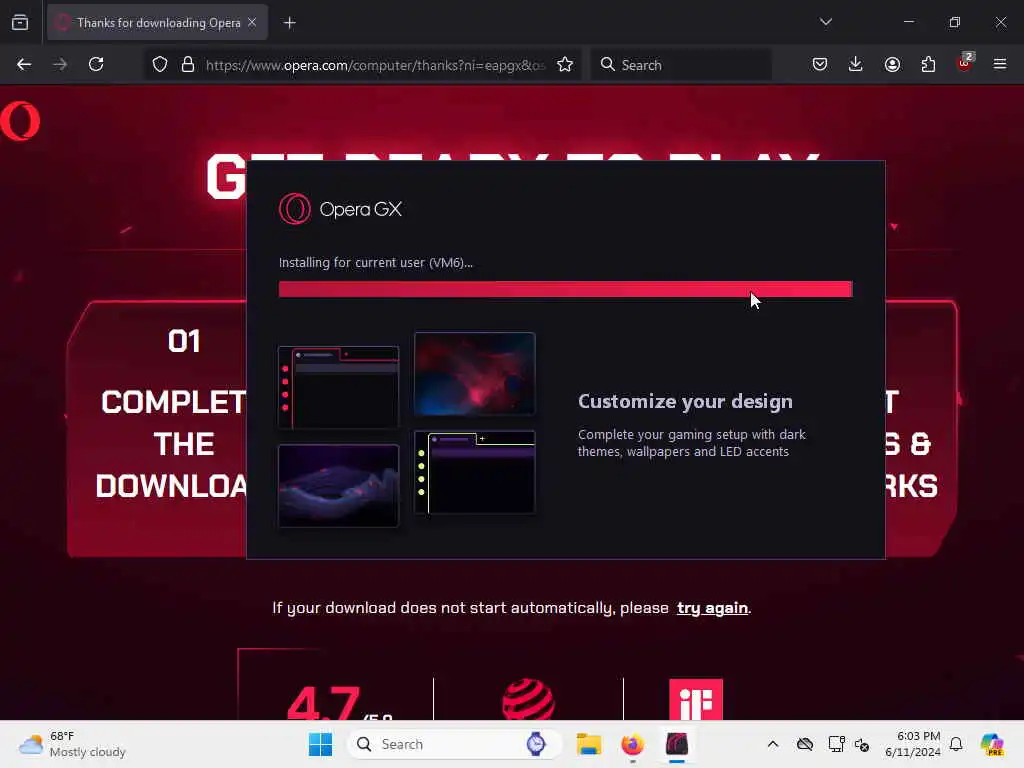The image size is (1024, 768).
Task: Expand the list all tabs chevron
Action: coord(825,22)
